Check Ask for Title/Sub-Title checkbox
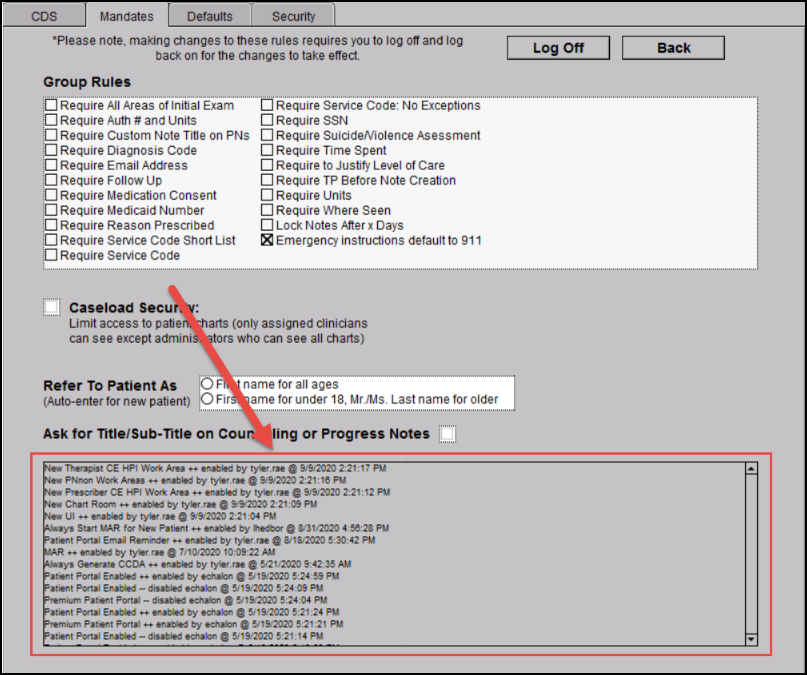 [x=449, y=434]
